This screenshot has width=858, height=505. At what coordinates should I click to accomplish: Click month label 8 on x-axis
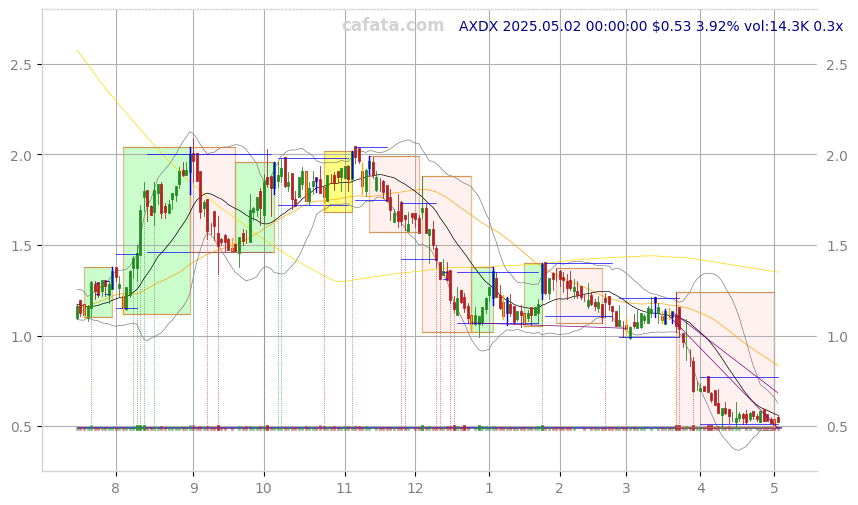tap(115, 488)
